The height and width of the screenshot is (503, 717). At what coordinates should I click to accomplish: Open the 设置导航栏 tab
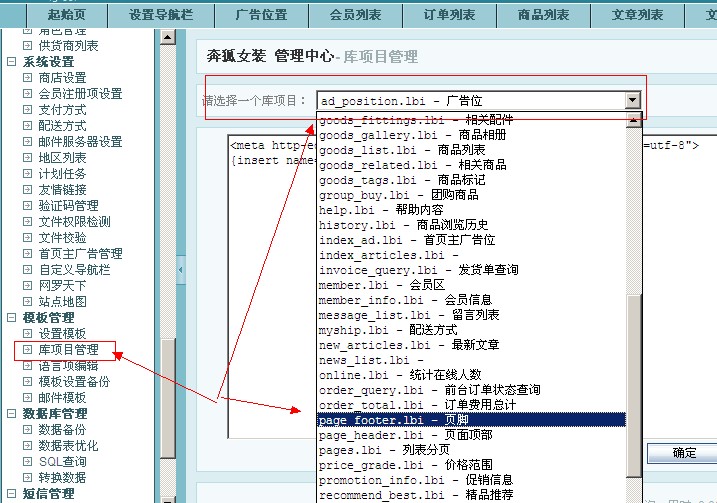[161, 15]
